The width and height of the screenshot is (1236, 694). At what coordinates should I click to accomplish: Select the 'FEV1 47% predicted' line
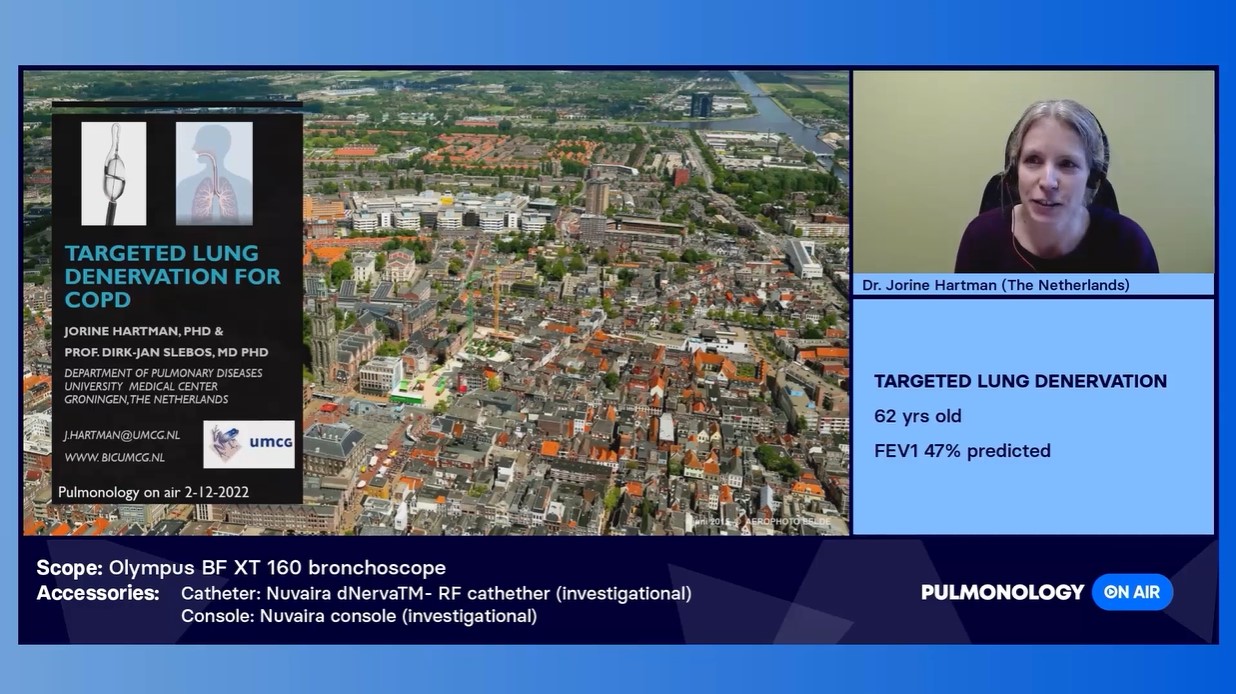click(962, 451)
